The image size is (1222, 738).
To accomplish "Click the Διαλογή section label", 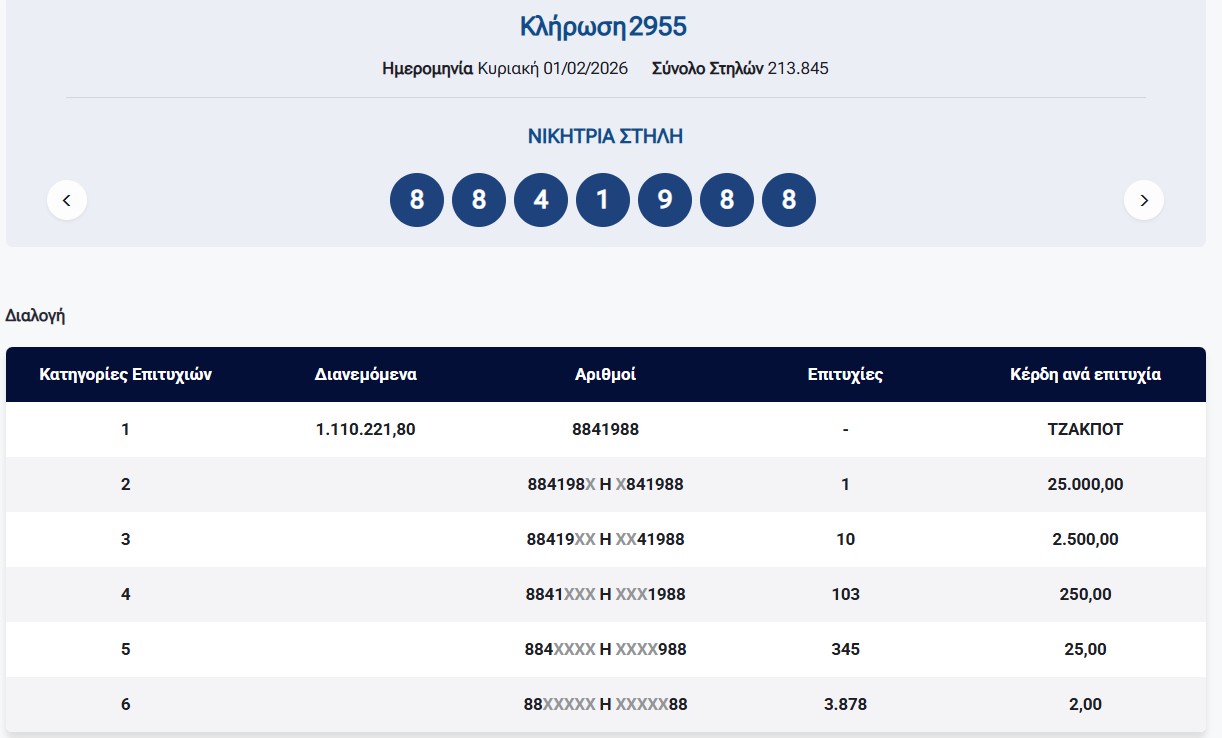I will click(x=35, y=315).
